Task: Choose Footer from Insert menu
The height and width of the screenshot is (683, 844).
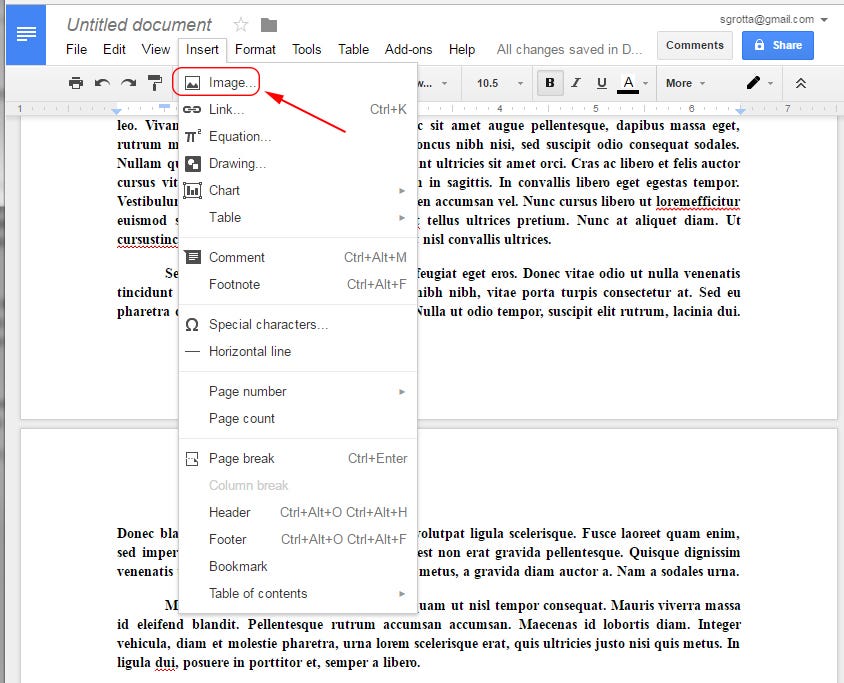Action: pos(298,539)
